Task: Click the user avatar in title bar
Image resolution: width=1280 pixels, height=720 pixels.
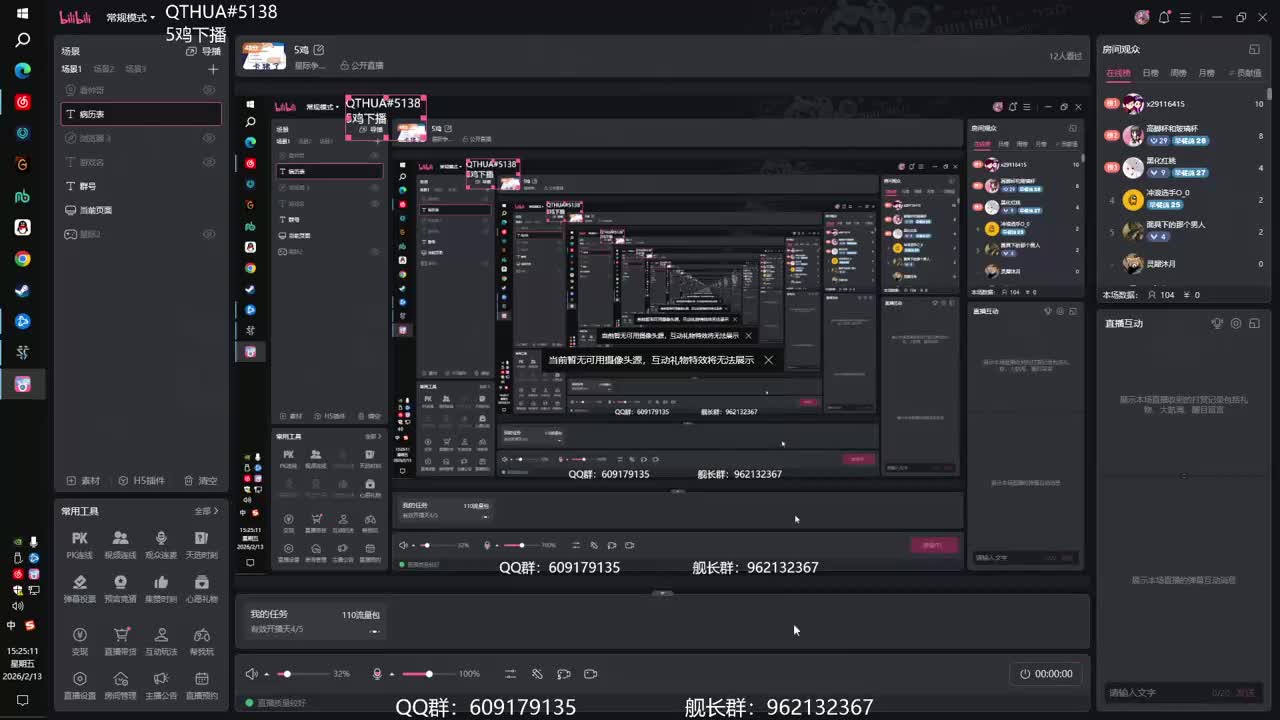Action: (x=1142, y=17)
